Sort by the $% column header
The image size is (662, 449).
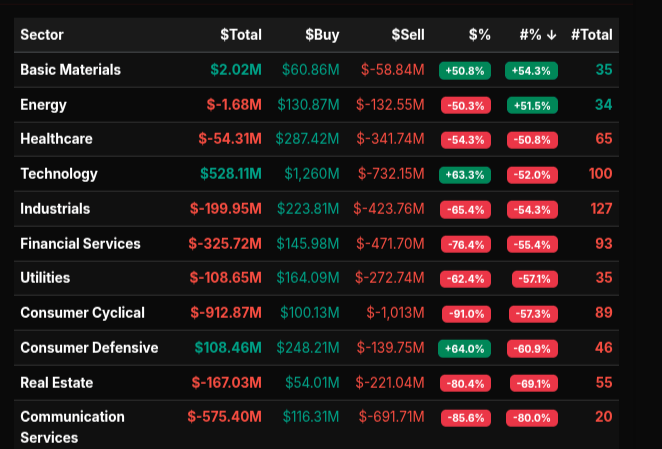(x=479, y=35)
